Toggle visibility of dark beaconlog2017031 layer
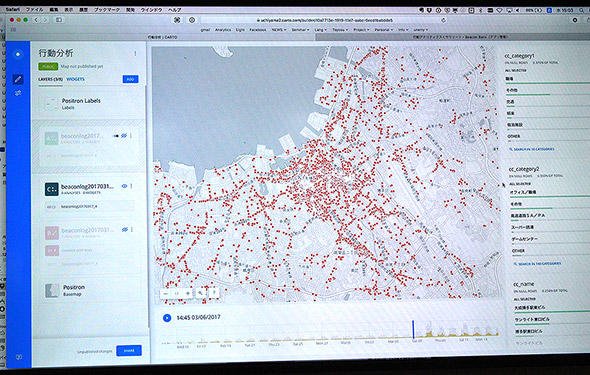 click(124, 186)
